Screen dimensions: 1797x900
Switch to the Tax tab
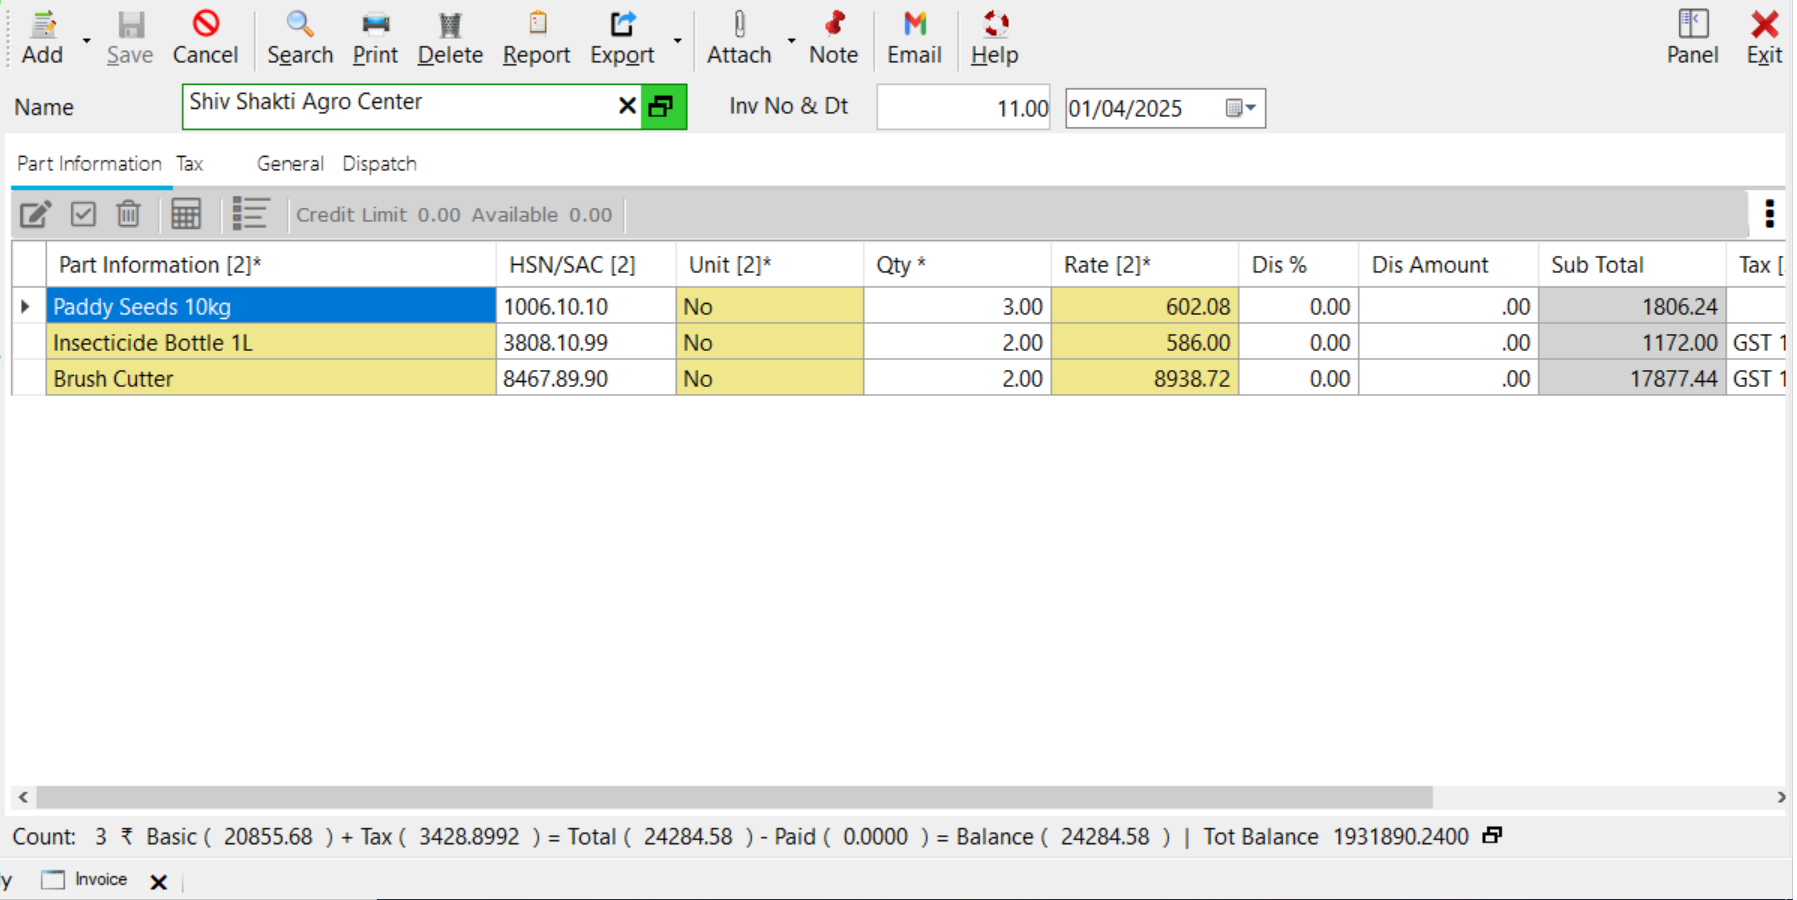(189, 163)
